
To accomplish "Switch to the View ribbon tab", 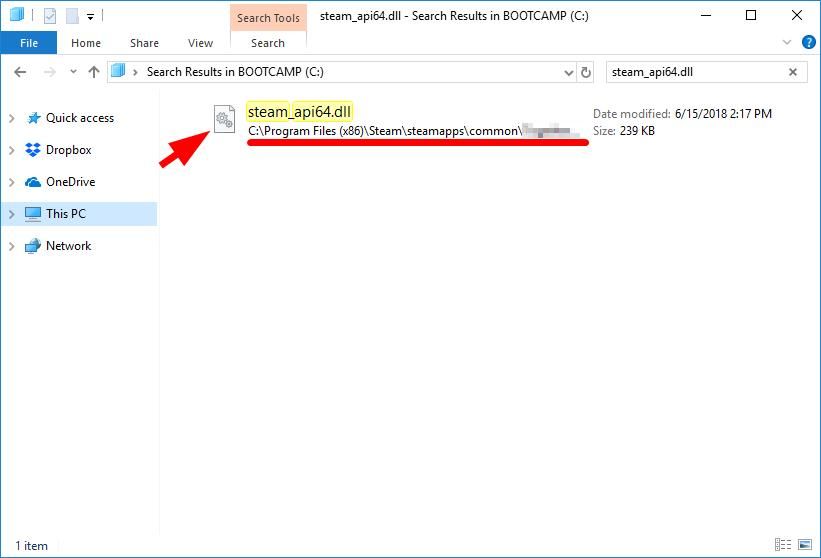I will click(200, 43).
